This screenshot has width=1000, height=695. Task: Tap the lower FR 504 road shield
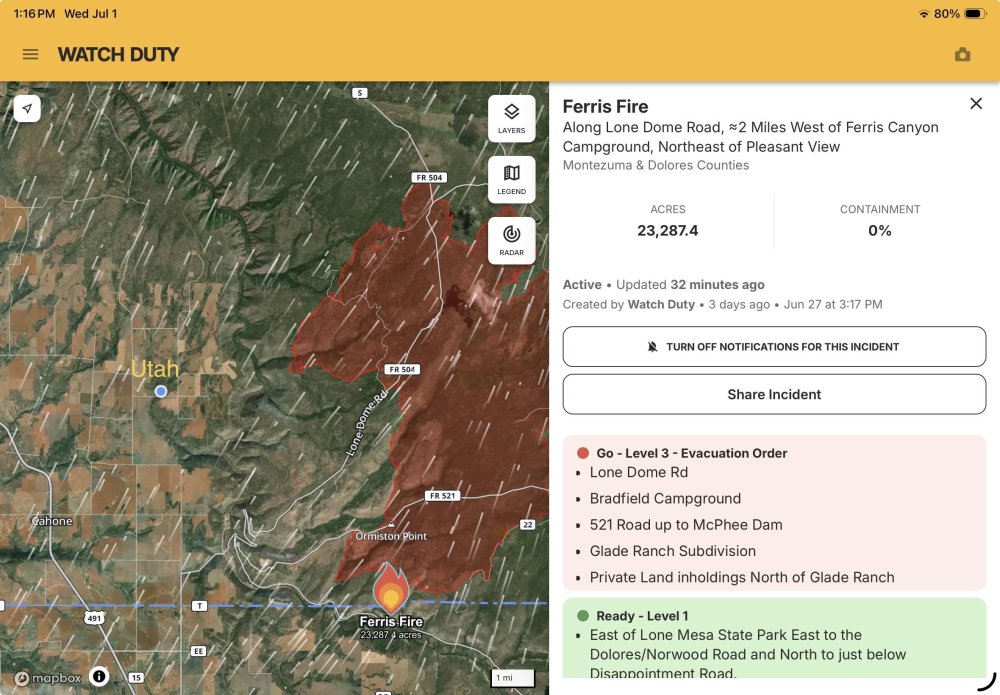coord(402,369)
